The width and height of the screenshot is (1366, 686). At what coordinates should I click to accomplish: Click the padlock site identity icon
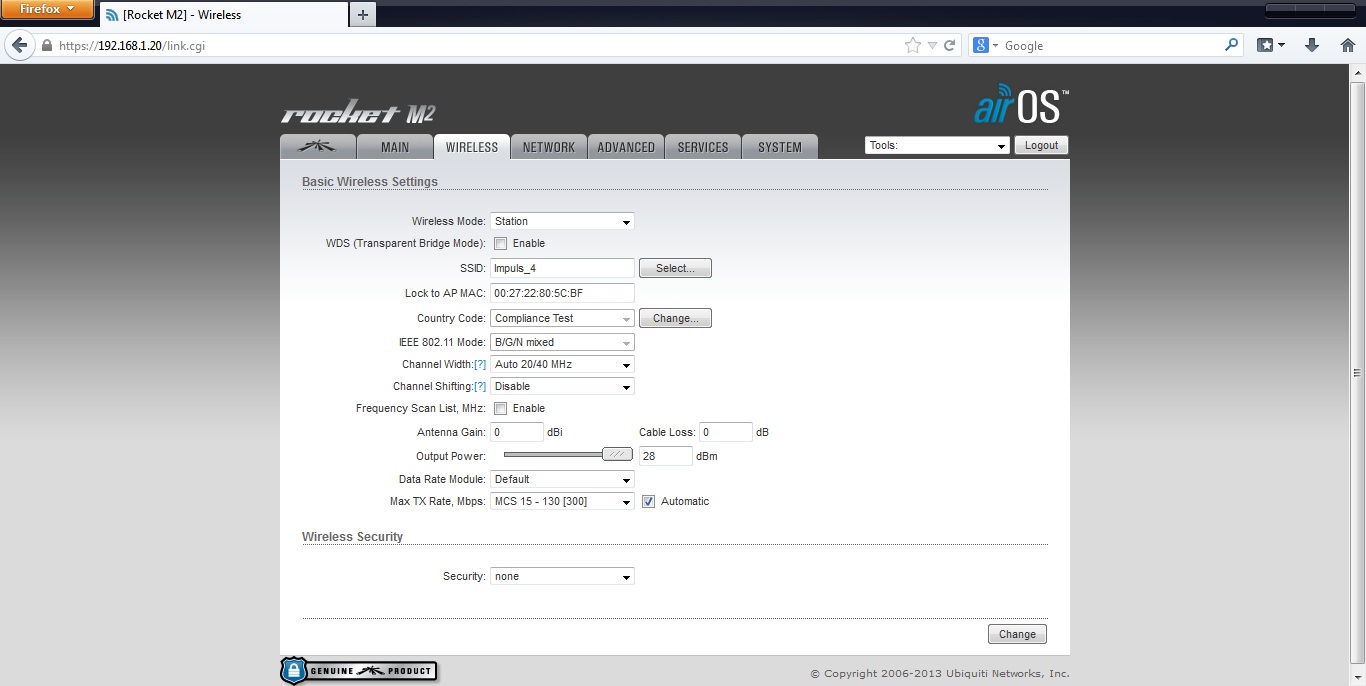click(46, 46)
